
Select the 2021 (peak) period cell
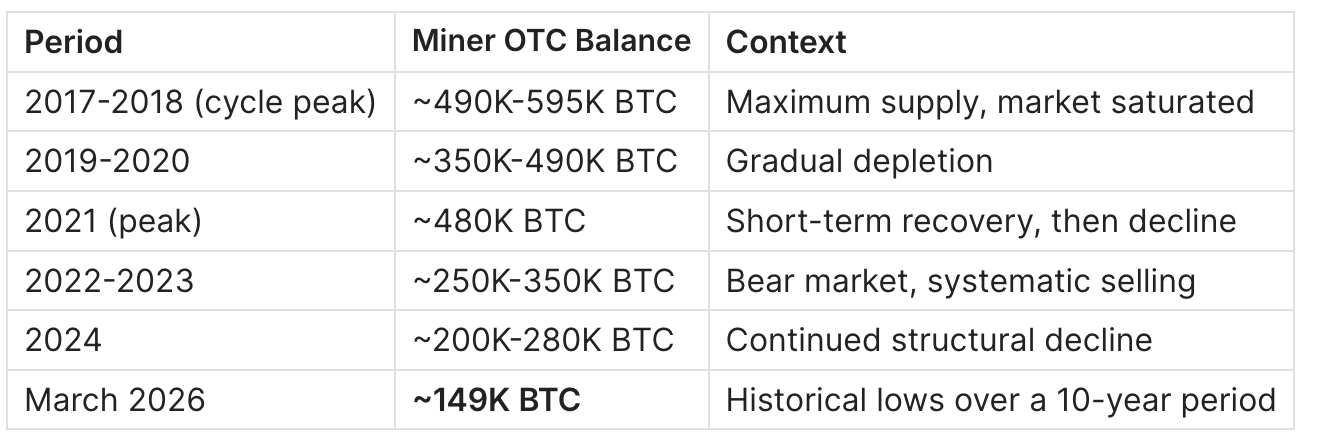(113, 221)
